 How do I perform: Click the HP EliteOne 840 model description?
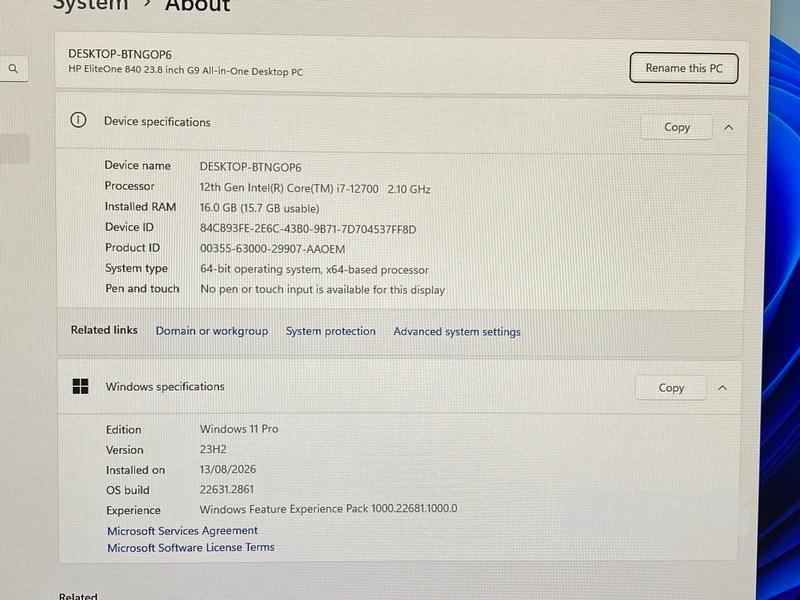(186, 71)
